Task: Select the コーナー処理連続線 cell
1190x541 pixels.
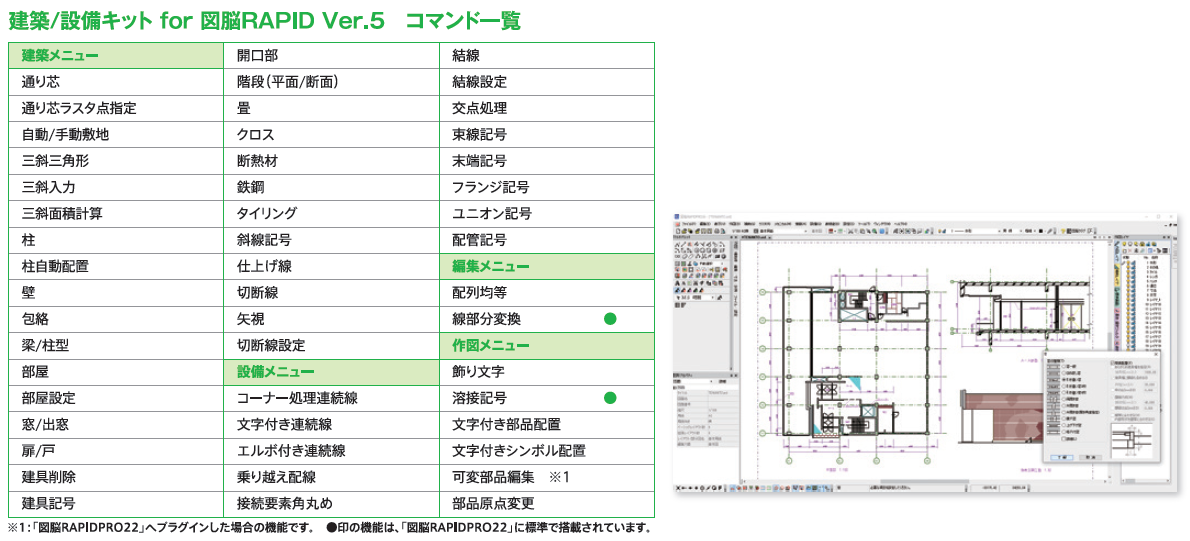Action: (331, 398)
